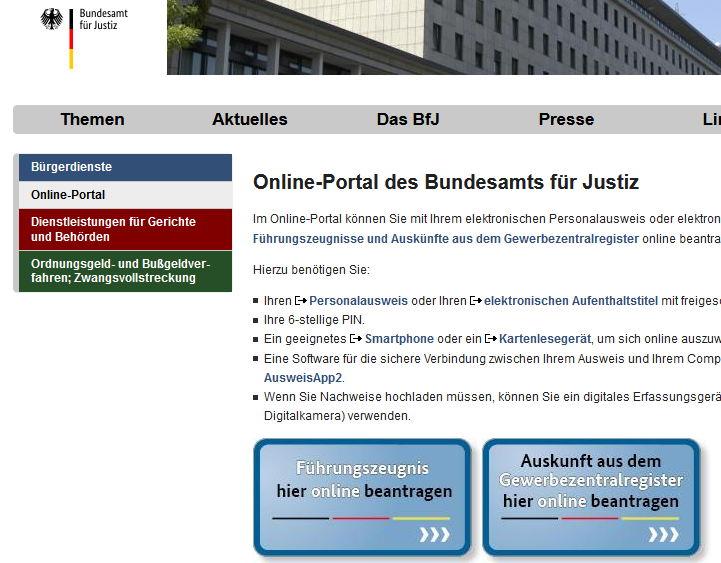The image size is (721, 563).
Task: Click the triple-chevron arrows on the Gewerbezentralregister banner
Action: (x=663, y=535)
